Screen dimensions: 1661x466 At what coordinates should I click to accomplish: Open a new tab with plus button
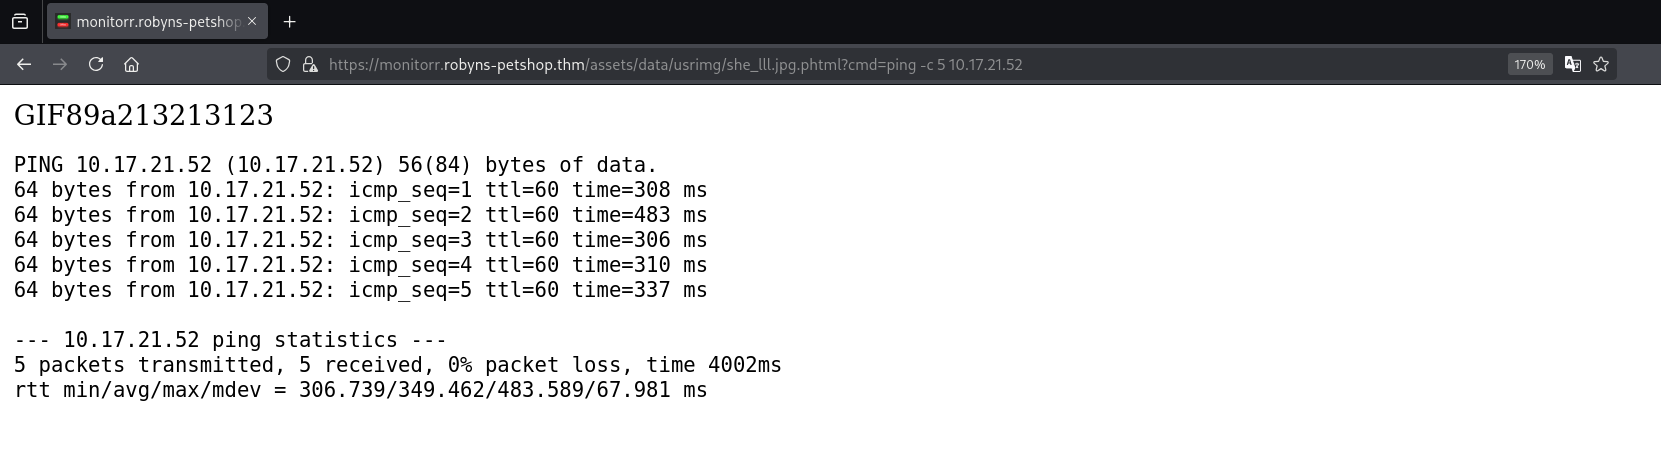pyautogui.click(x=289, y=21)
